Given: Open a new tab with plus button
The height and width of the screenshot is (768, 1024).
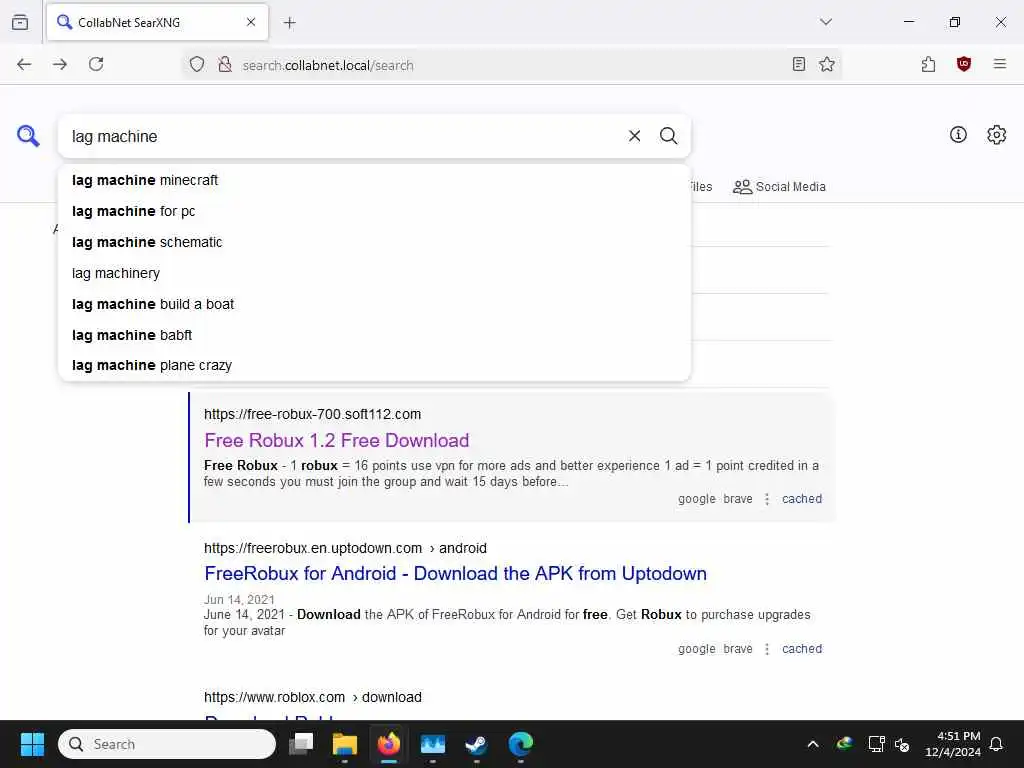Looking at the screenshot, I should [290, 23].
